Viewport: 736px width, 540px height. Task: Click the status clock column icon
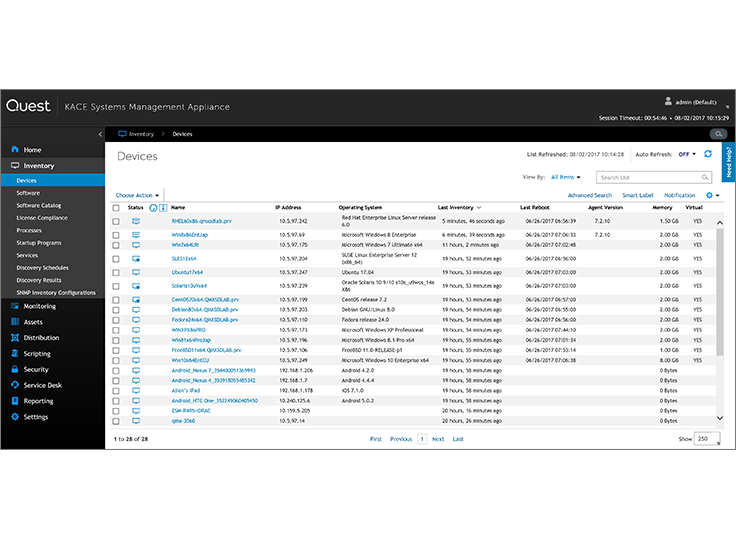153,208
